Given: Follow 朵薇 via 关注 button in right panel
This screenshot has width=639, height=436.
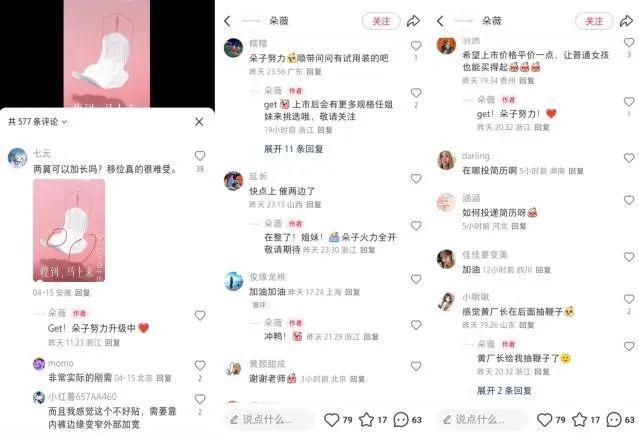Looking at the screenshot, I should tap(594, 21).
